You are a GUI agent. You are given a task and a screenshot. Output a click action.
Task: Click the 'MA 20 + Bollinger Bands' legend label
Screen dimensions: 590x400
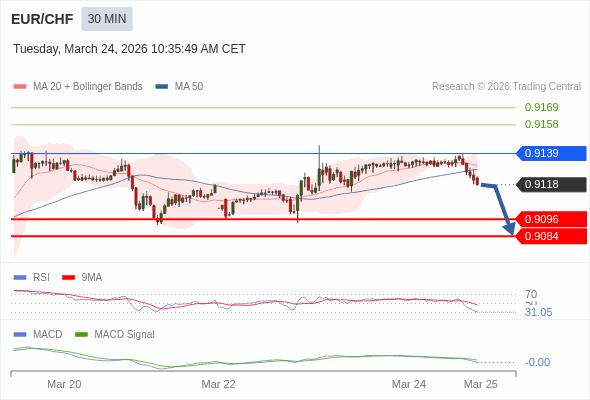coord(88,87)
